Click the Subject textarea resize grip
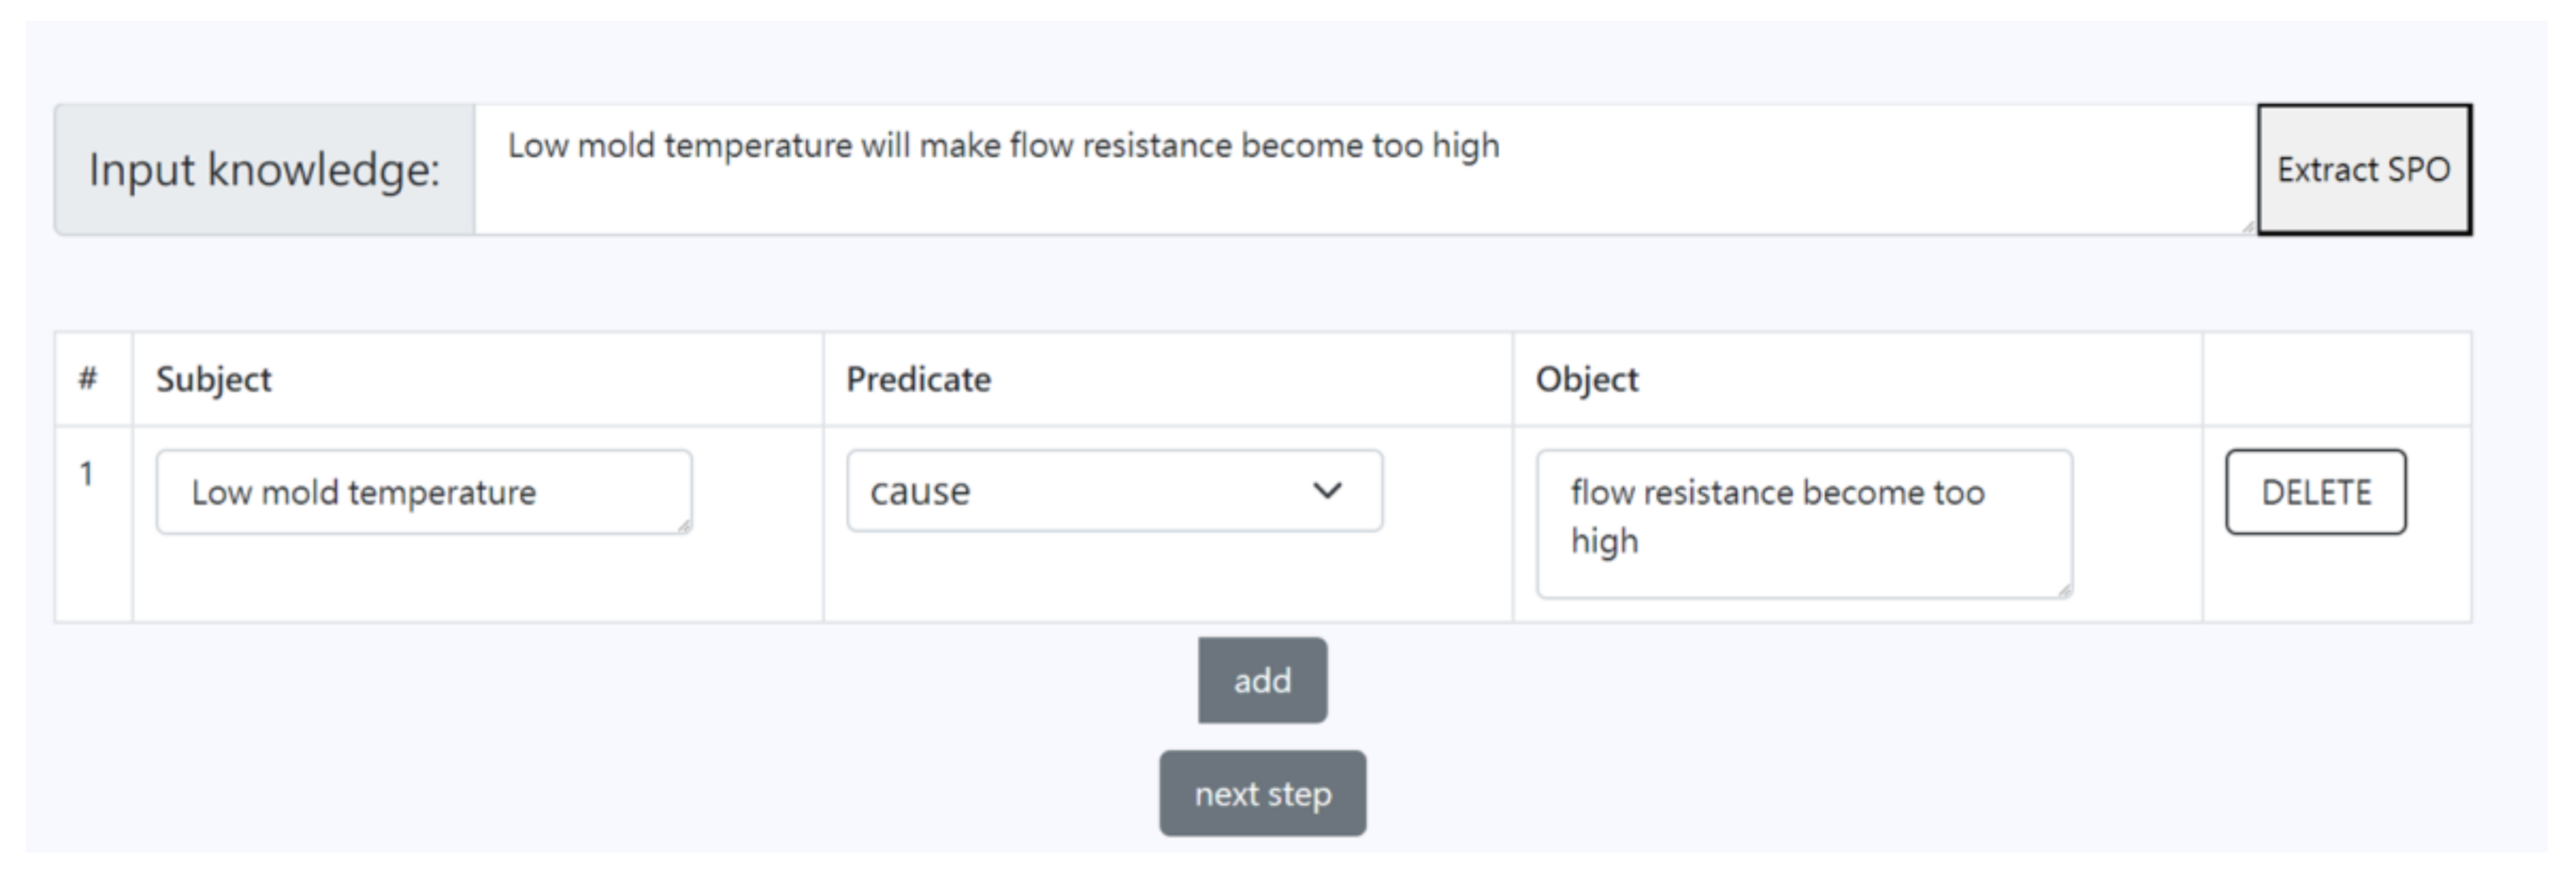 [684, 526]
